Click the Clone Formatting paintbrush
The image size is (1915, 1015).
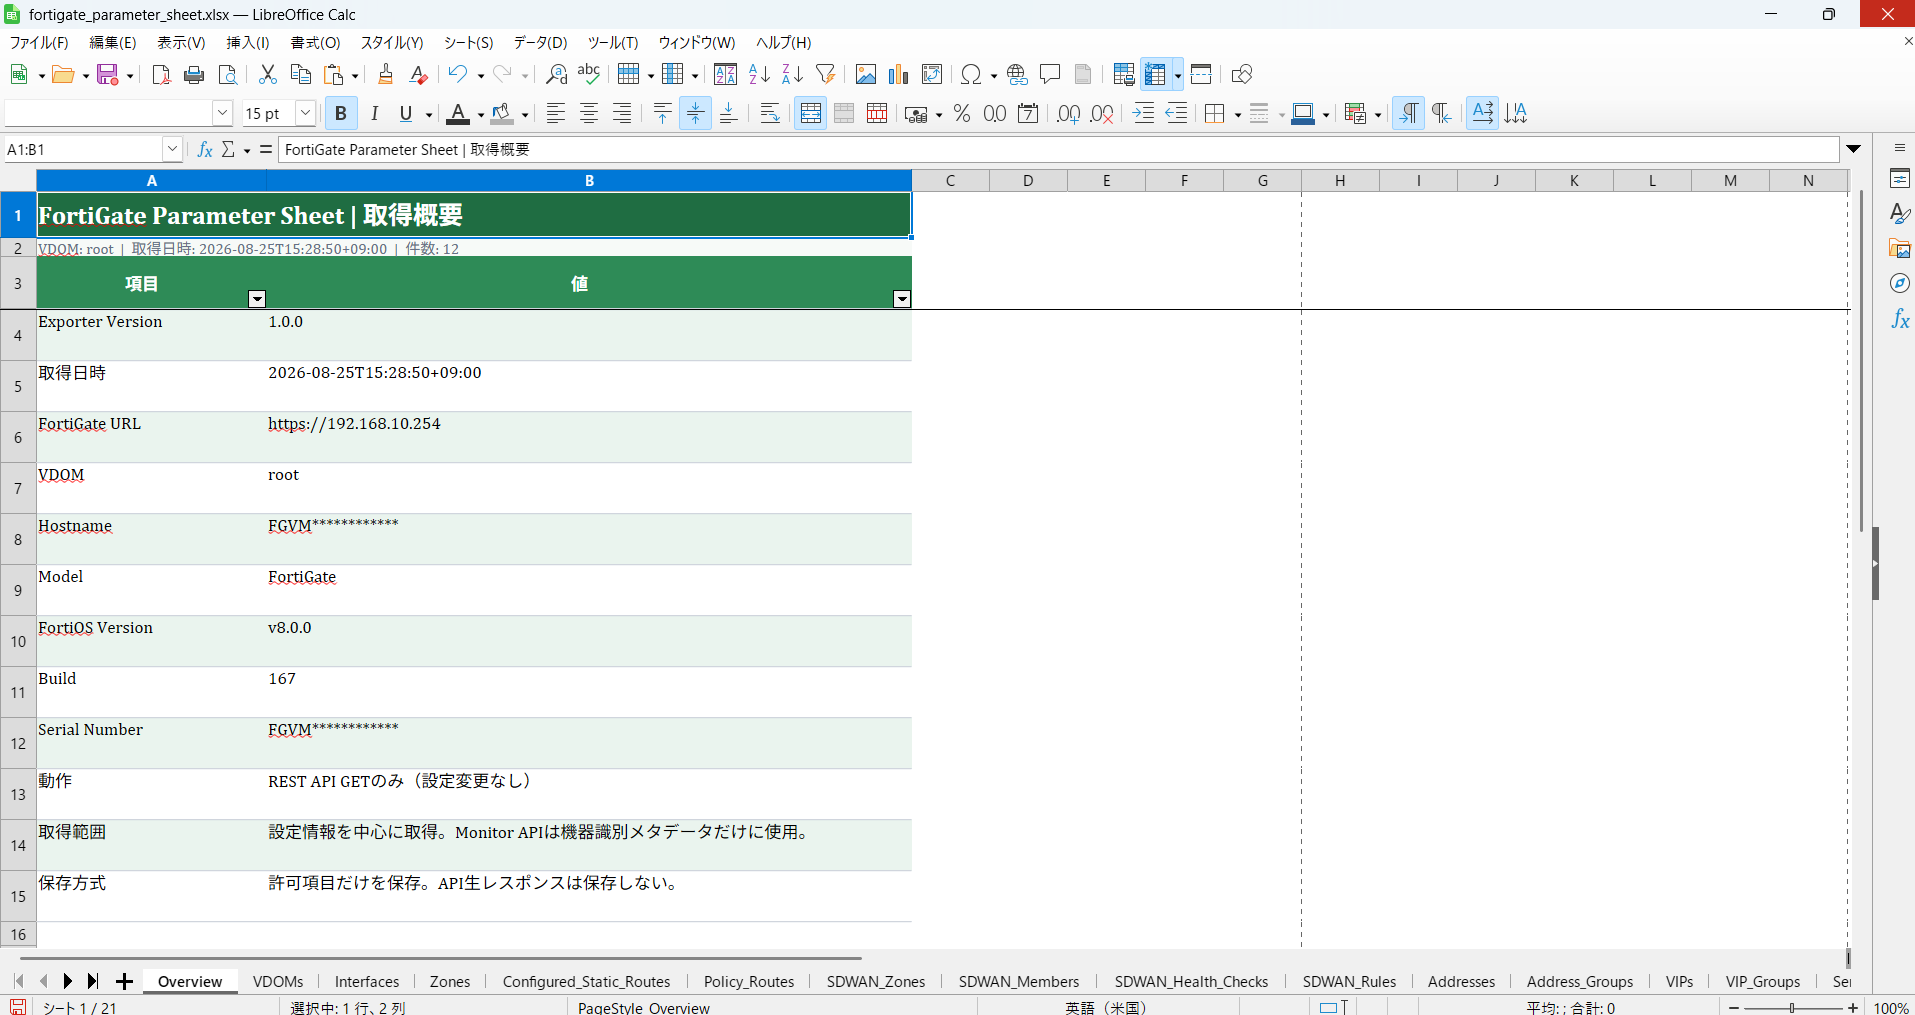[x=386, y=75]
